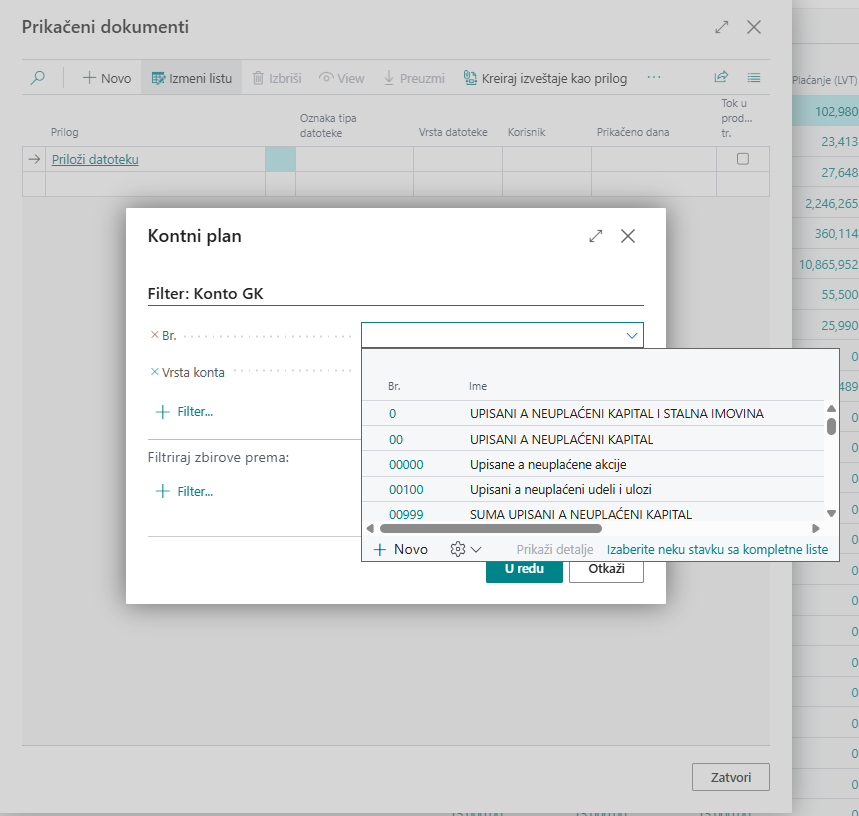Select the Izmeni listu menu item
859x816 pixels.
pyautogui.click(x=191, y=78)
